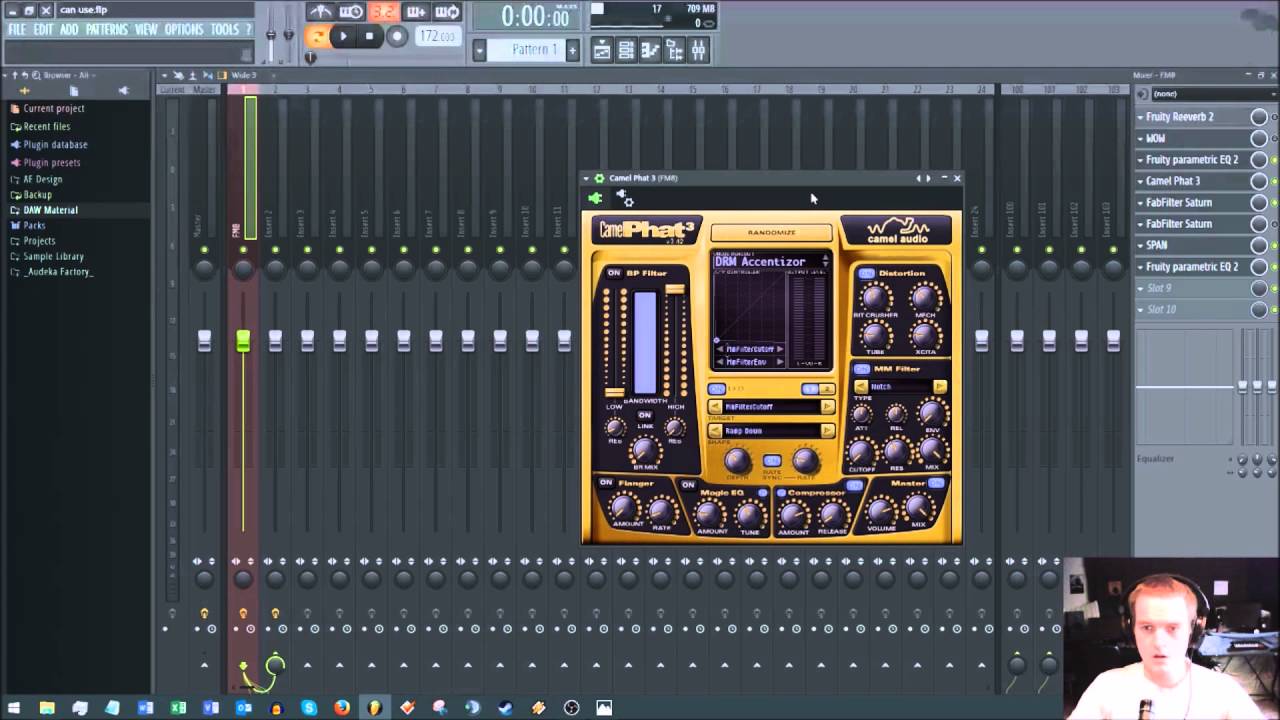This screenshot has width=1280, height=720.
Task: Open the TOOLS menu
Action: [x=224, y=30]
